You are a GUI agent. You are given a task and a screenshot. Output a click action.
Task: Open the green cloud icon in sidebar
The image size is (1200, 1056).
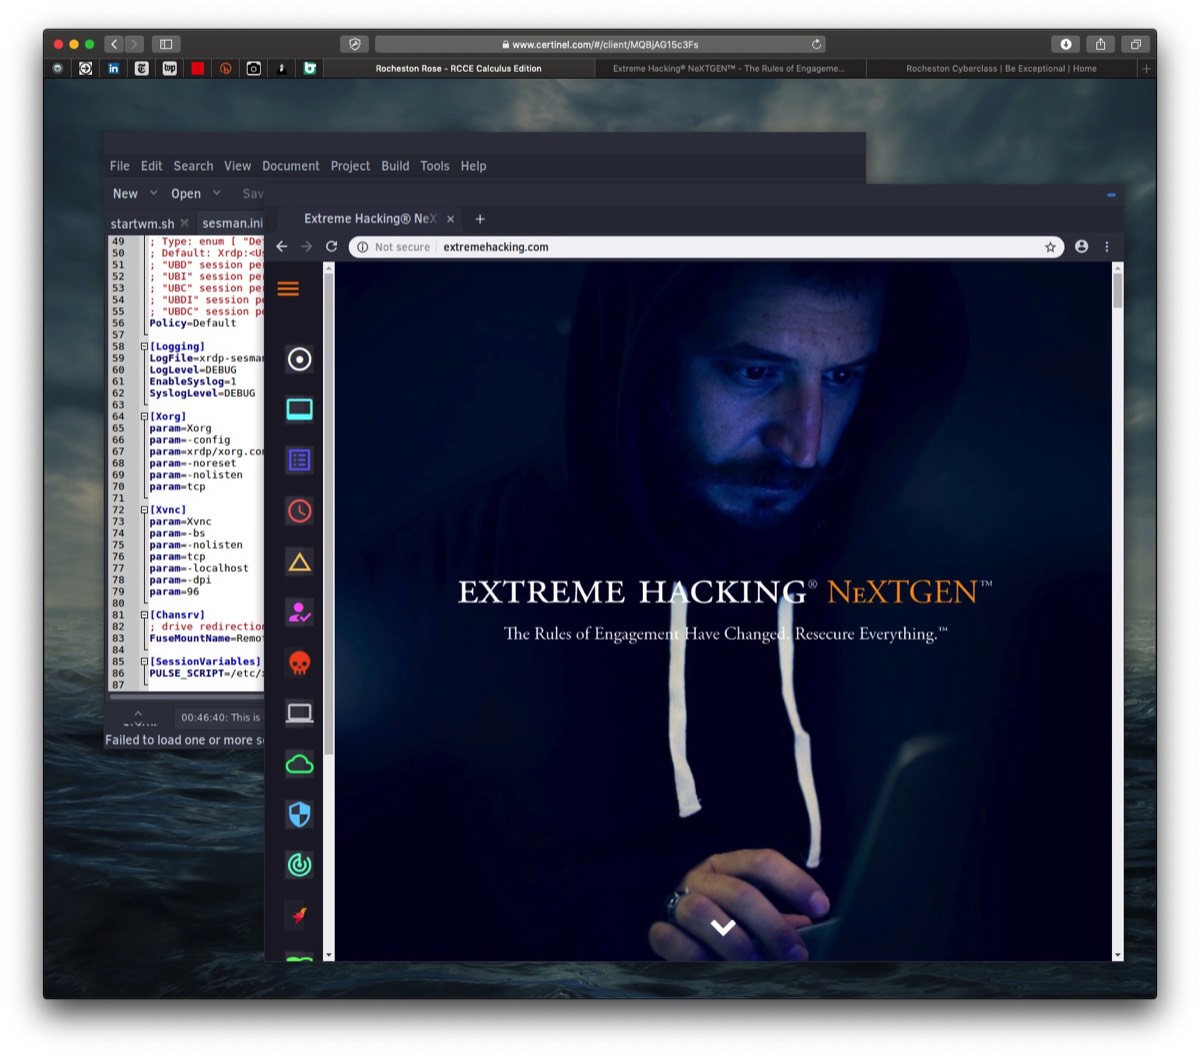[299, 764]
